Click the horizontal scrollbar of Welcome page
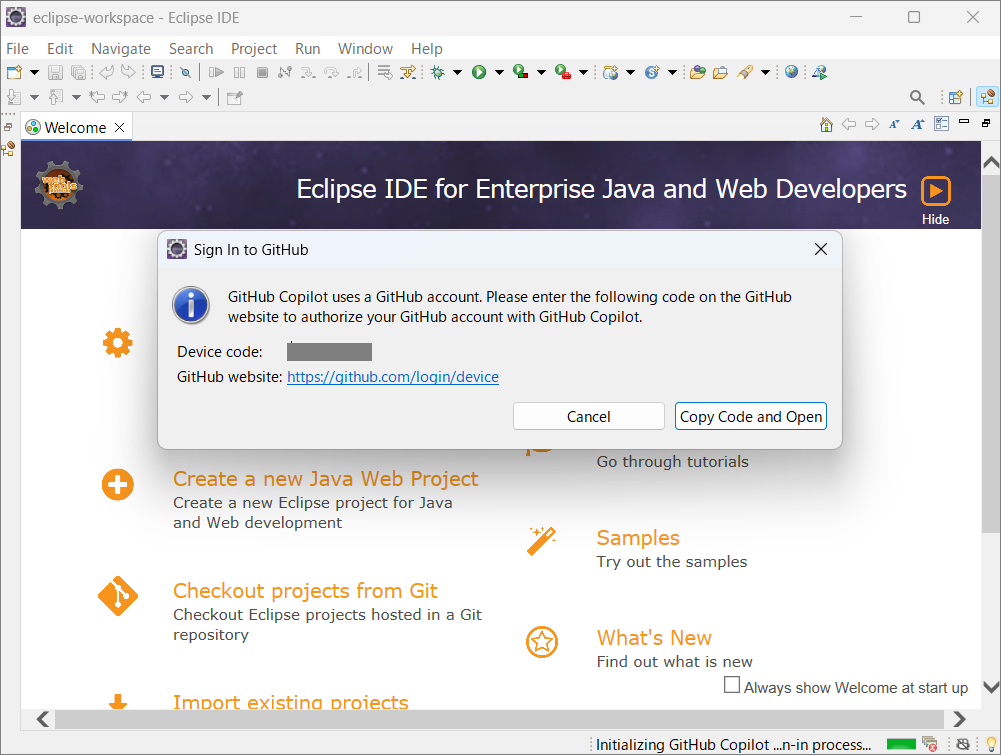Image resolution: width=1001 pixels, height=755 pixels. tap(499, 719)
